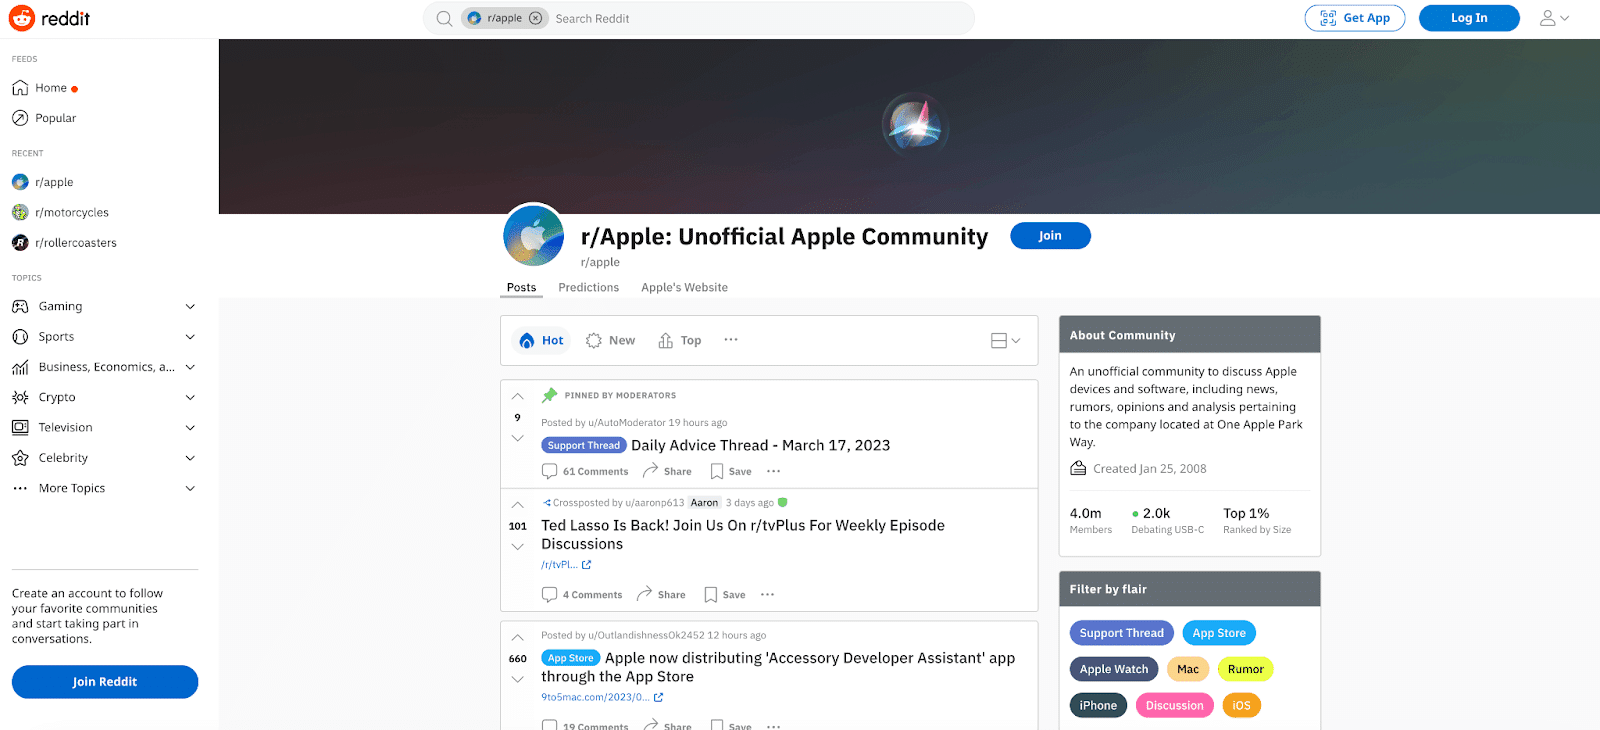
Task: Remove the r/apple search filter chip
Action: coord(536,18)
